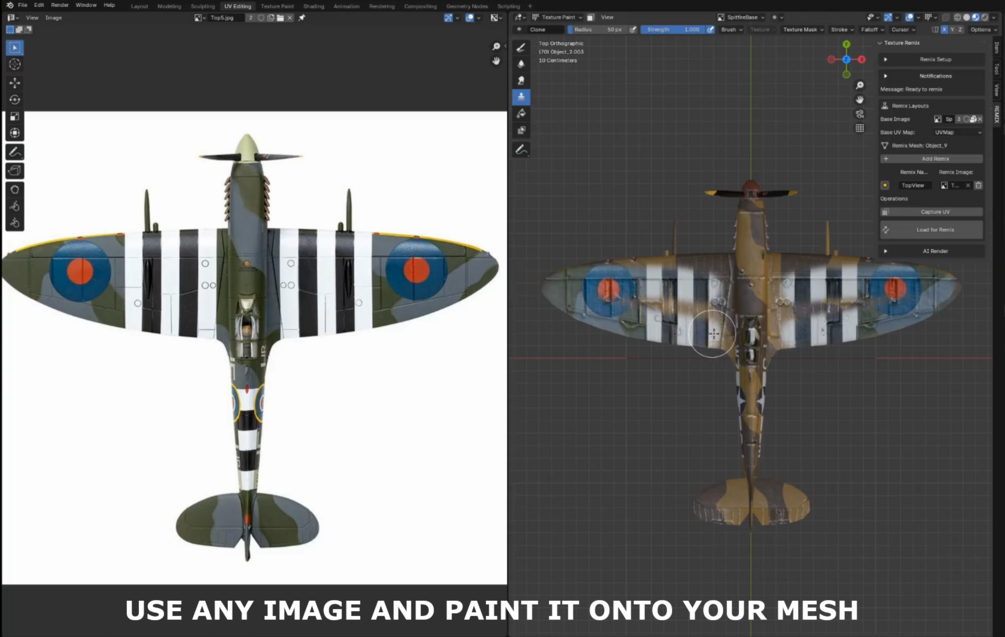Screen dimensions: 1005x637
Task: Select the Transform tool in the UV editor
Action: (15, 133)
